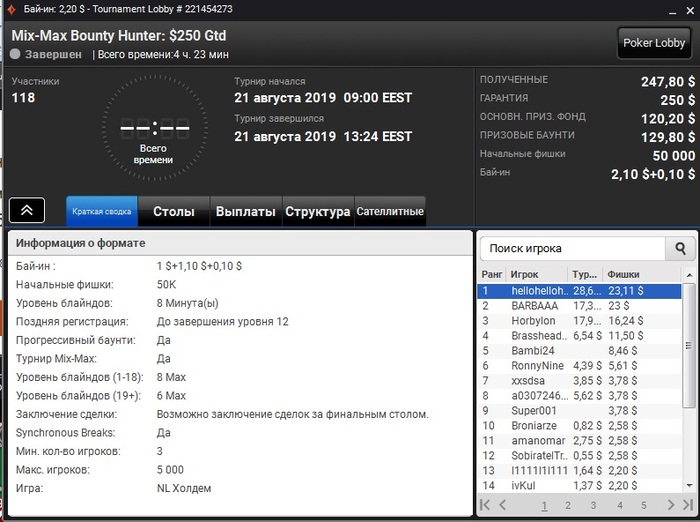Select player SobiratelTr.. row
Image resolution: width=700 pixels, height=522 pixels.
coord(579,455)
